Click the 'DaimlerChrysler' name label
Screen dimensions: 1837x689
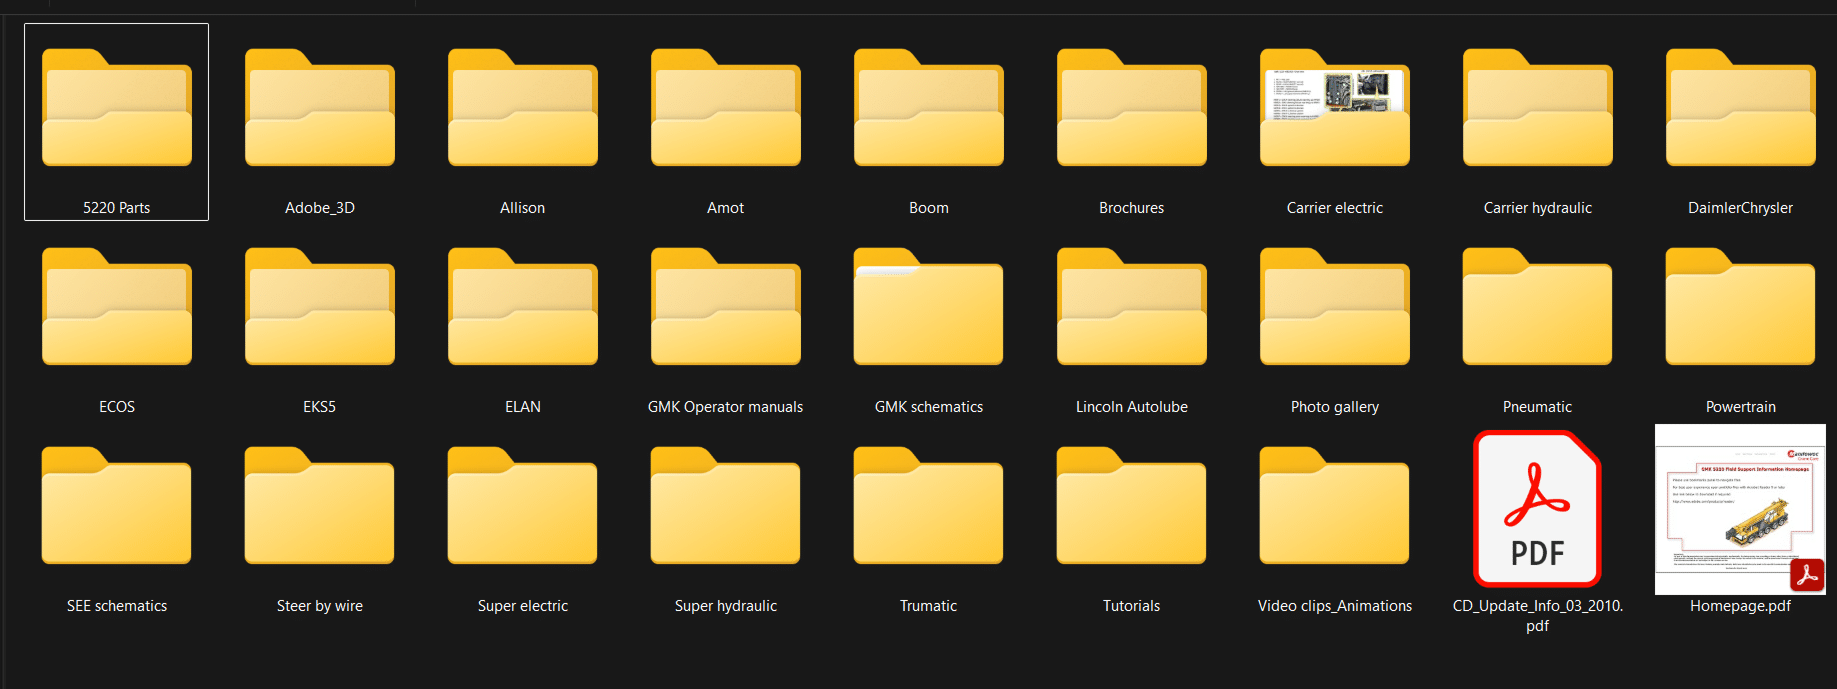(x=1741, y=208)
